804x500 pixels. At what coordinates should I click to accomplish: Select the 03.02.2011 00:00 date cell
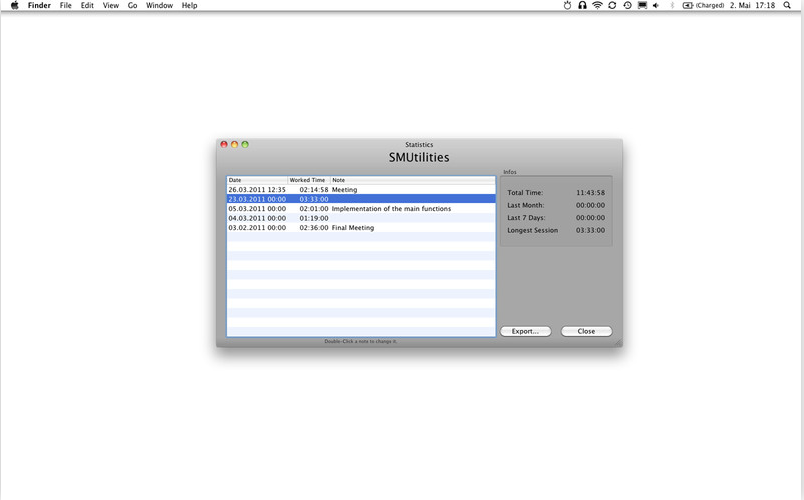257,228
